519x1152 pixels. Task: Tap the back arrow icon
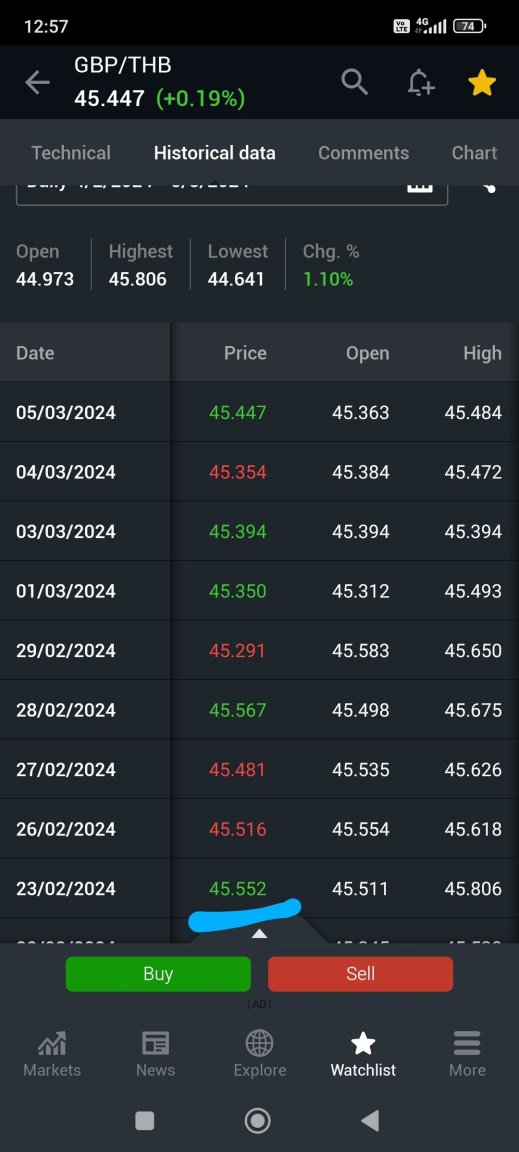pyautogui.click(x=37, y=83)
